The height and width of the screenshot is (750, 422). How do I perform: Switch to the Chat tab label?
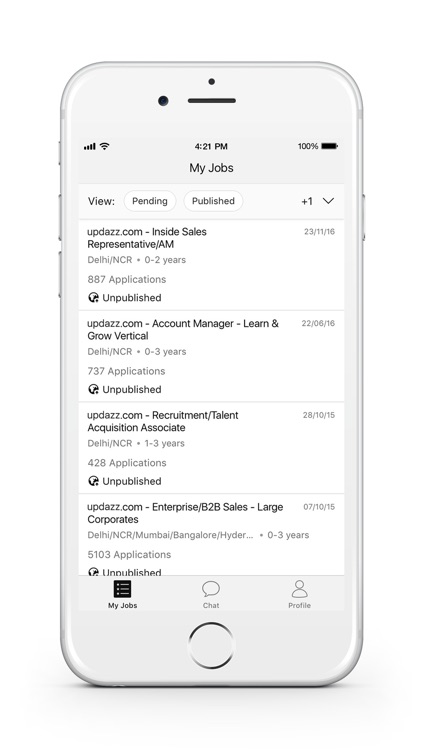pos(211,606)
